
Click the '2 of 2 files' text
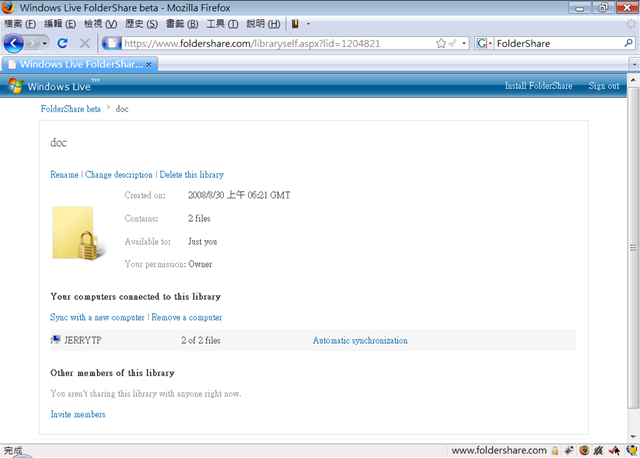tap(201, 340)
